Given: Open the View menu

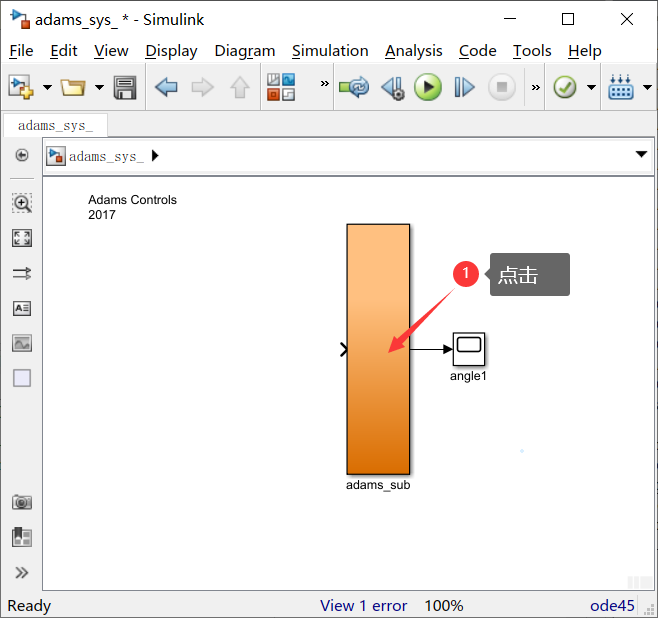Looking at the screenshot, I should (111, 51).
